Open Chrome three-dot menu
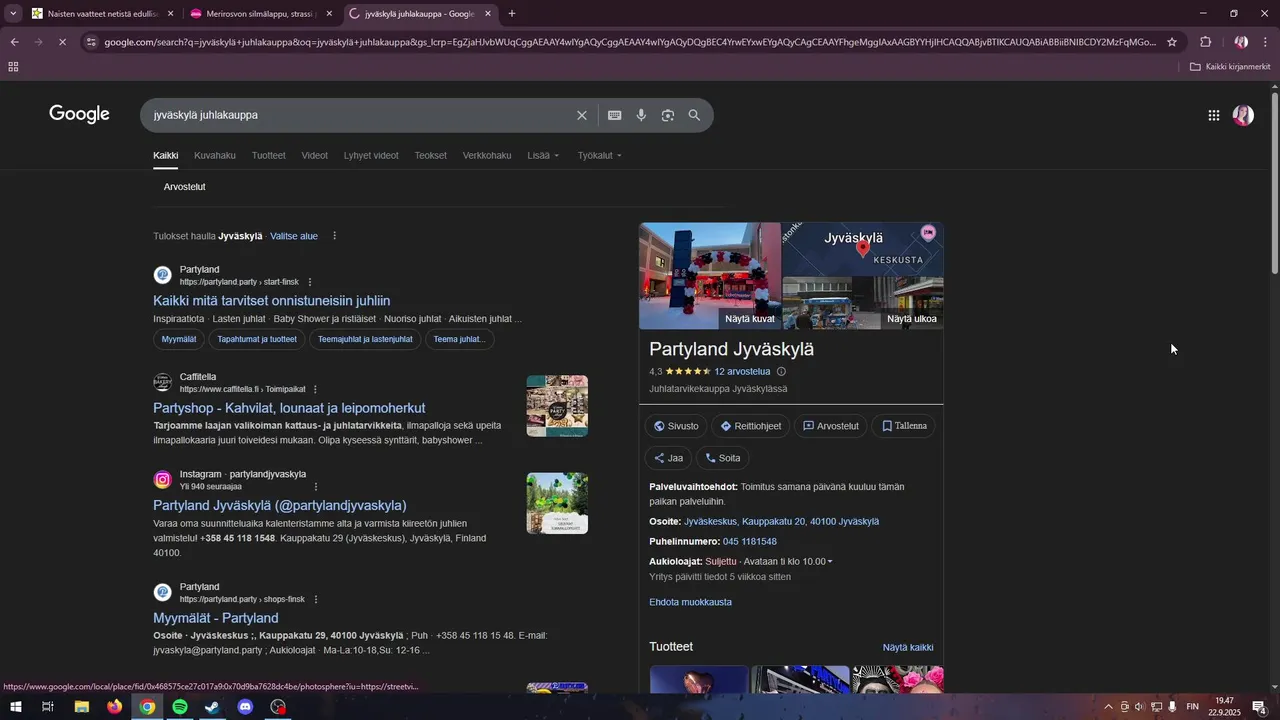Viewport: 1280px width, 720px height. (x=1266, y=42)
